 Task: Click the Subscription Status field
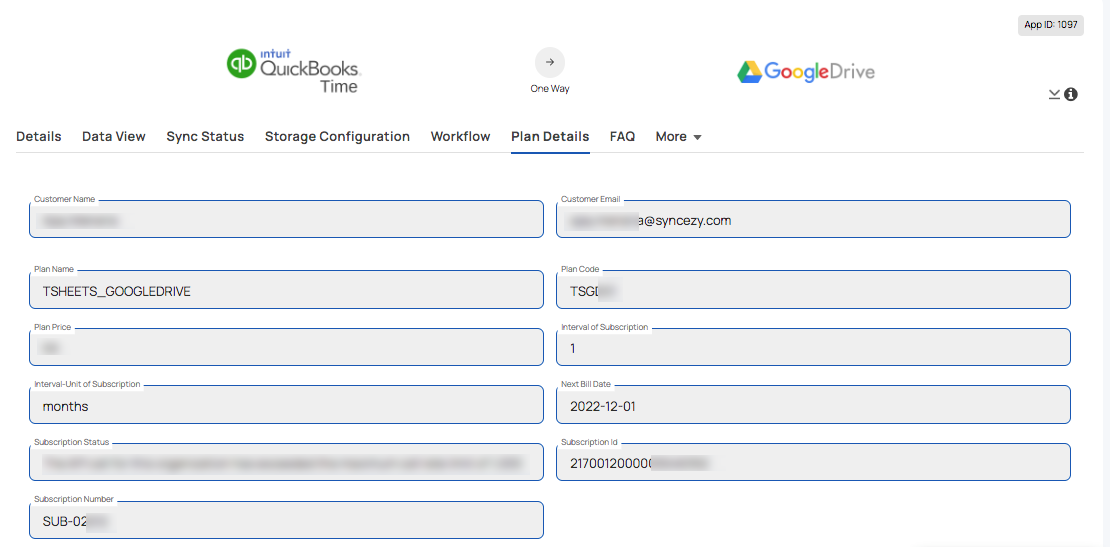tap(286, 462)
